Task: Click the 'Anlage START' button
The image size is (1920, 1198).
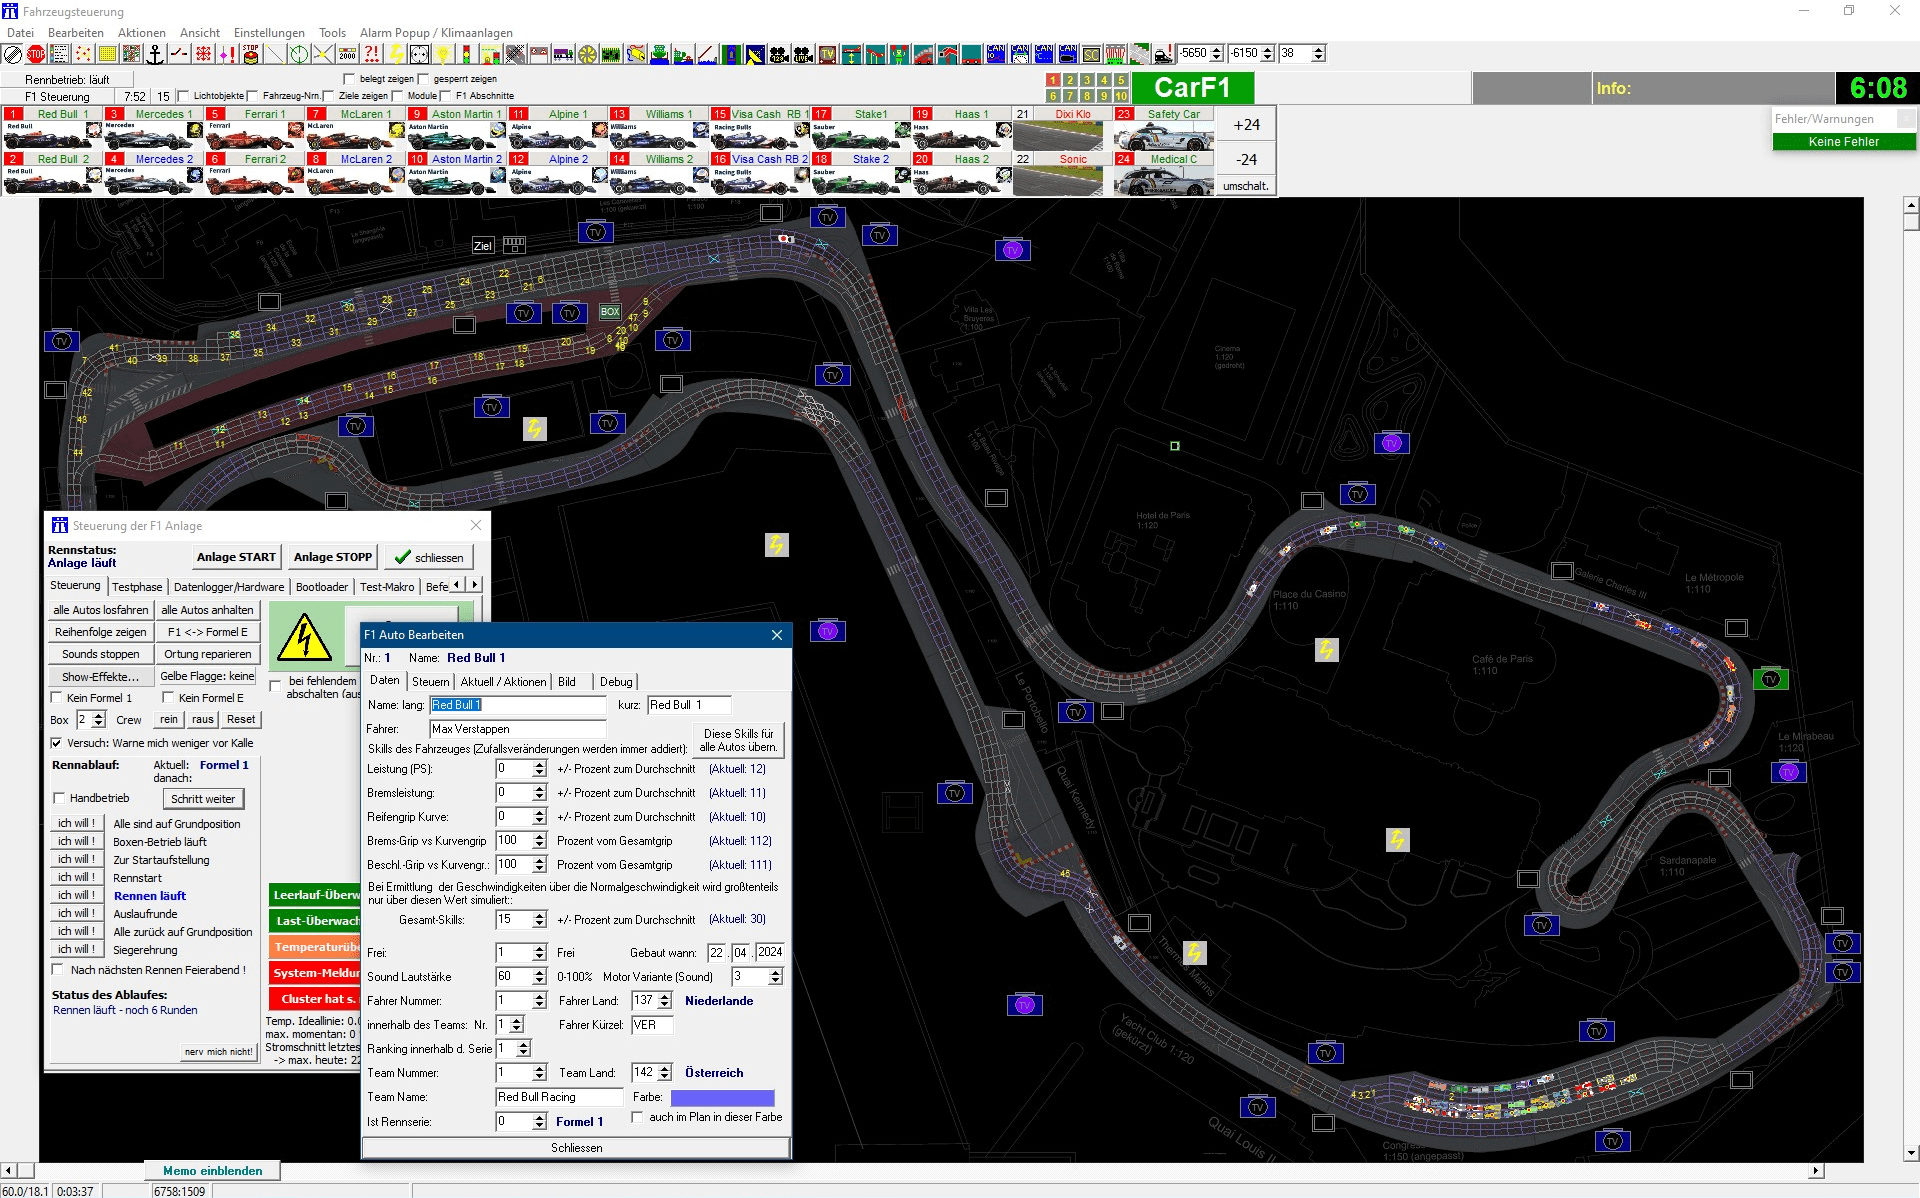Action: pyautogui.click(x=236, y=557)
